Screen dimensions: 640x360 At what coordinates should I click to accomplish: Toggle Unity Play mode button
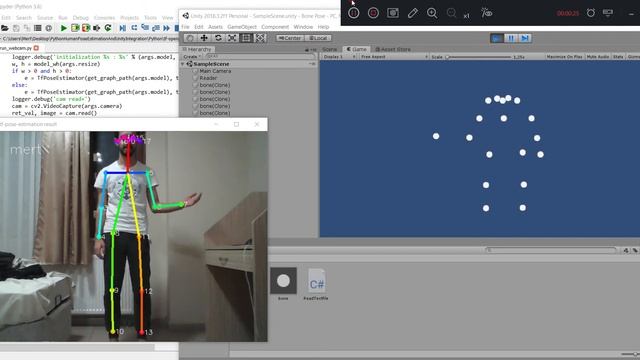click(497, 38)
